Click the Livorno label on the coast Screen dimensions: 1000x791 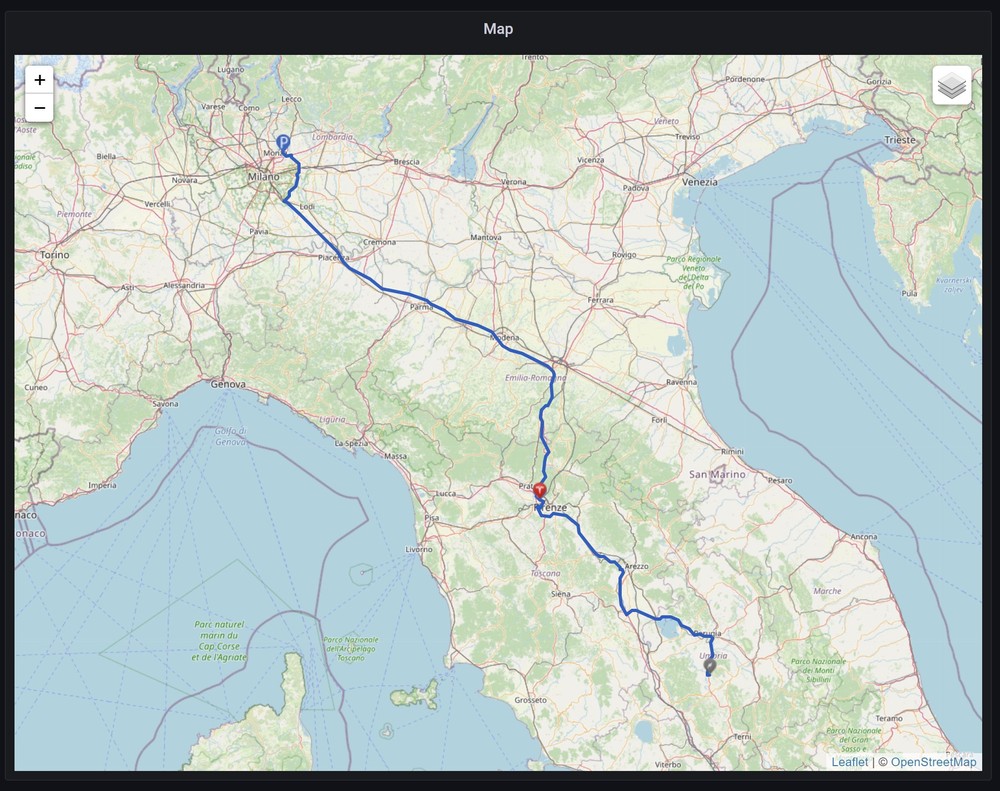click(x=418, y=549)
